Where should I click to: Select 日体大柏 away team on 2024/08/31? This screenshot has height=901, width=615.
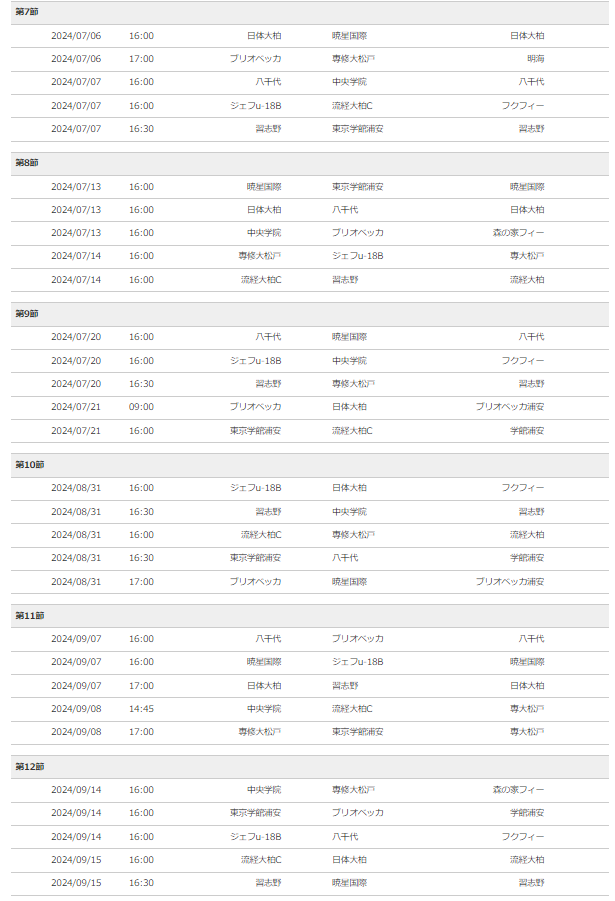coord(349,488)
